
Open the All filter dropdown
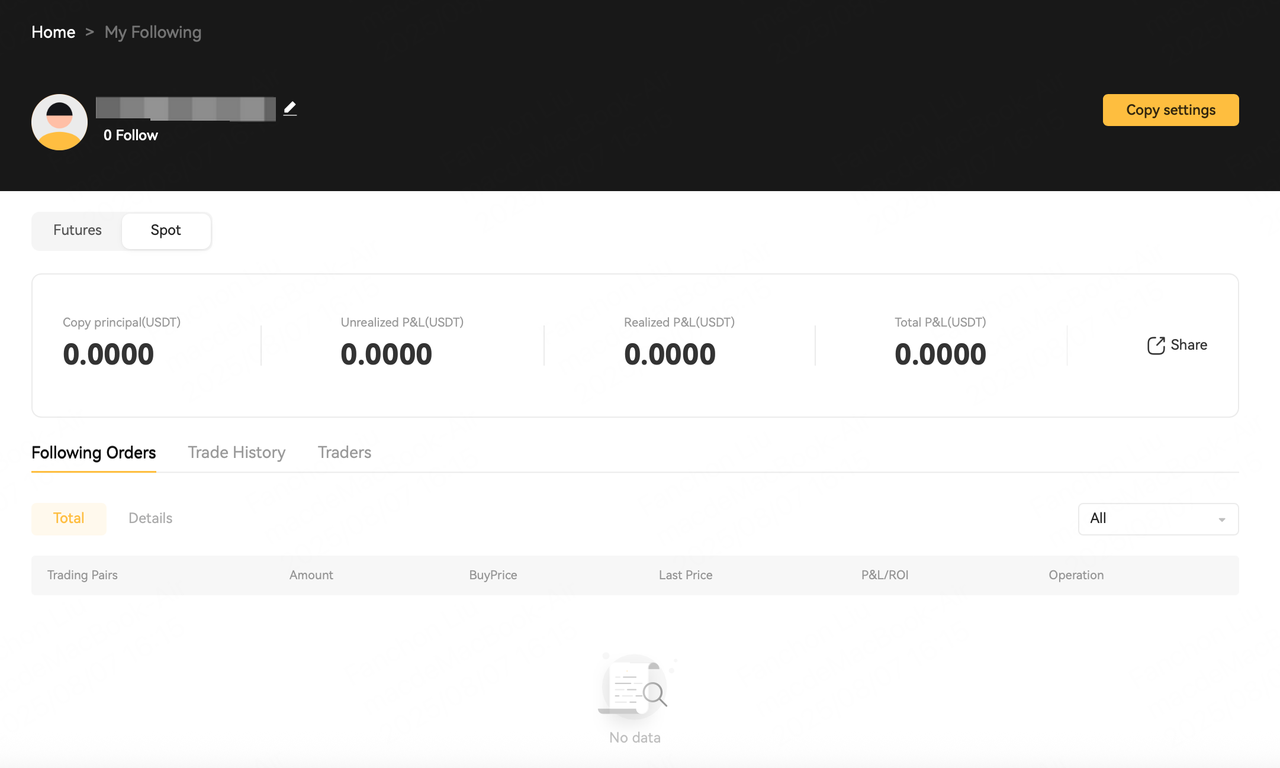pyautogui.click(x=1158, y=519)
